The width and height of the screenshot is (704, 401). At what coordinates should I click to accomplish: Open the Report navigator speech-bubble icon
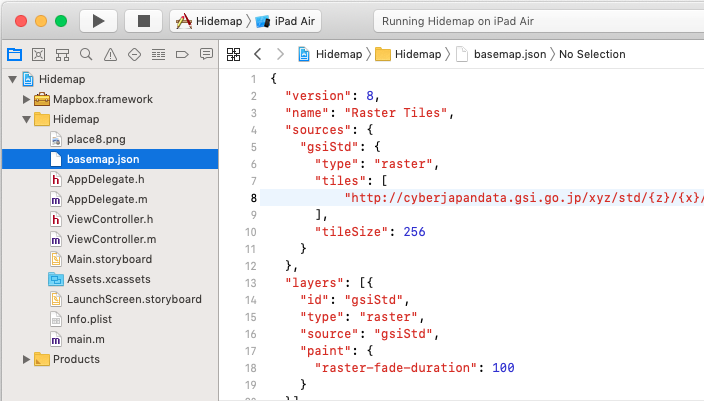pyautogui.click(x=205, y=54)
